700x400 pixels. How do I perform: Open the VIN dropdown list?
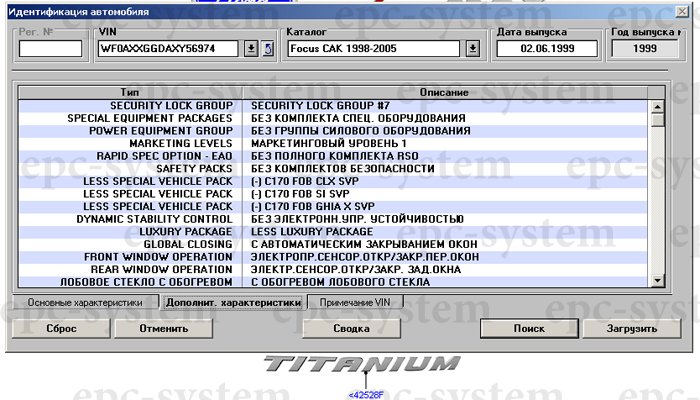pos(251,49)
